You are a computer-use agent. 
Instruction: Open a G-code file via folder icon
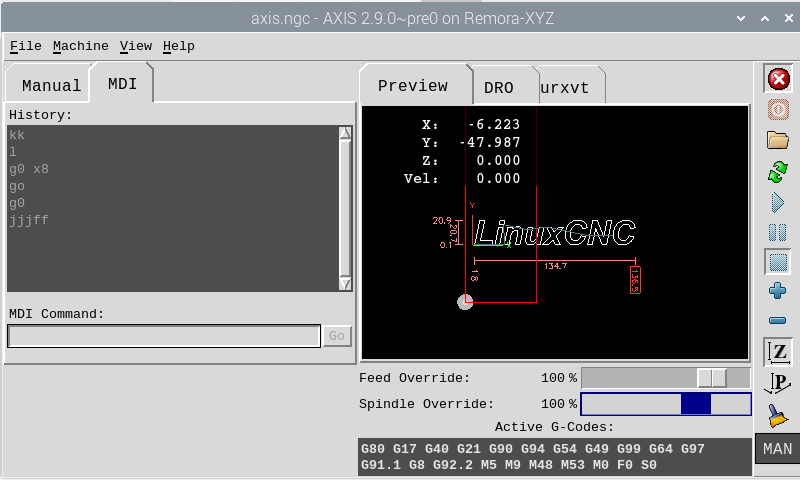(x=778, y=140)
